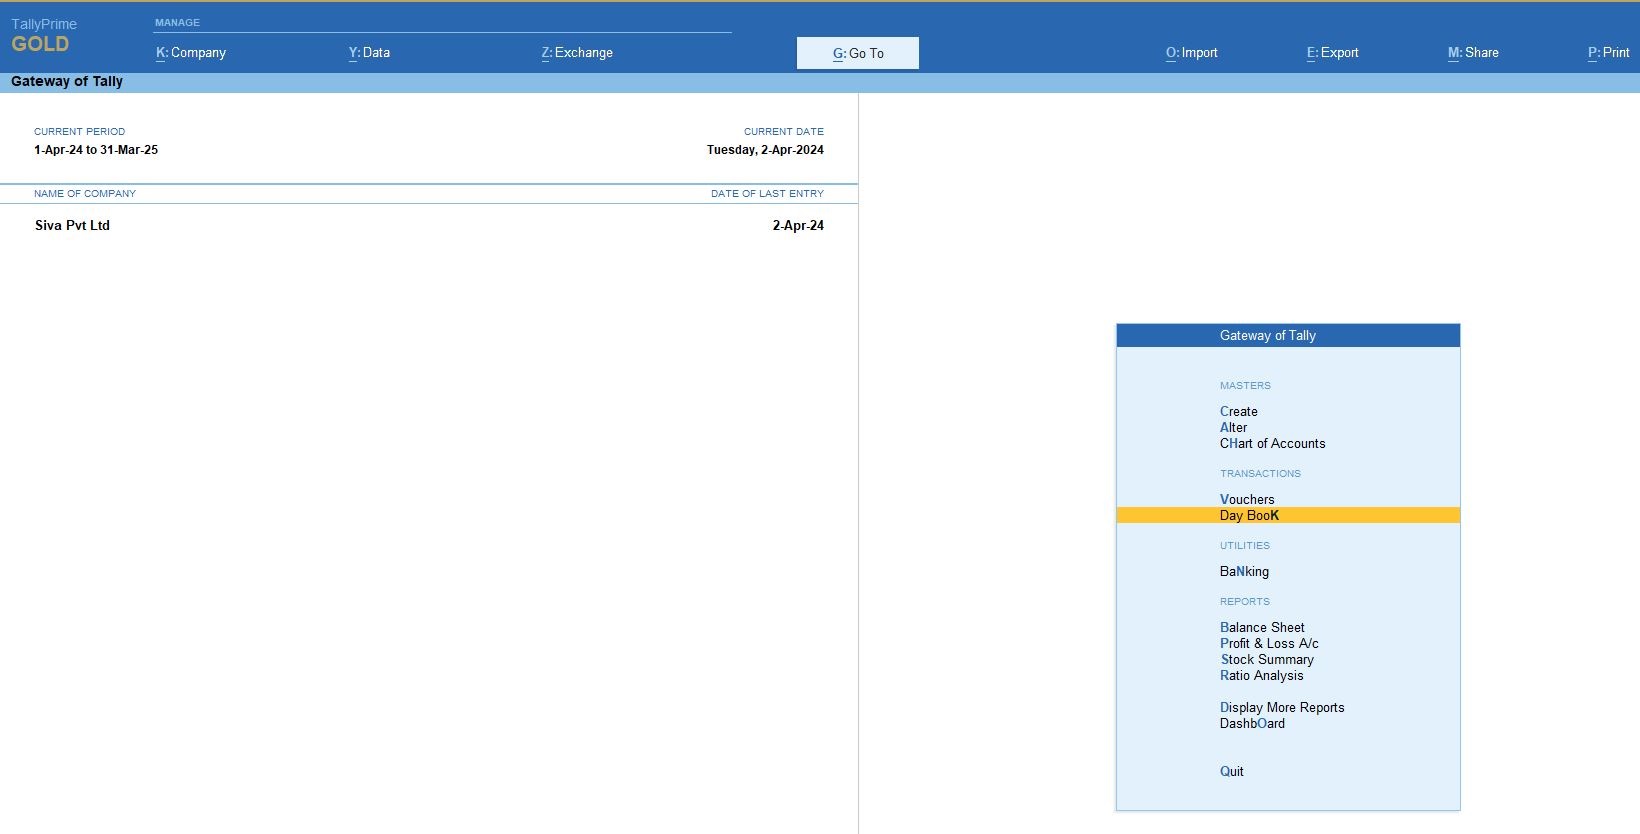Open the O: Import menu
The image size is (1640, 834).
click(1191, 53)
